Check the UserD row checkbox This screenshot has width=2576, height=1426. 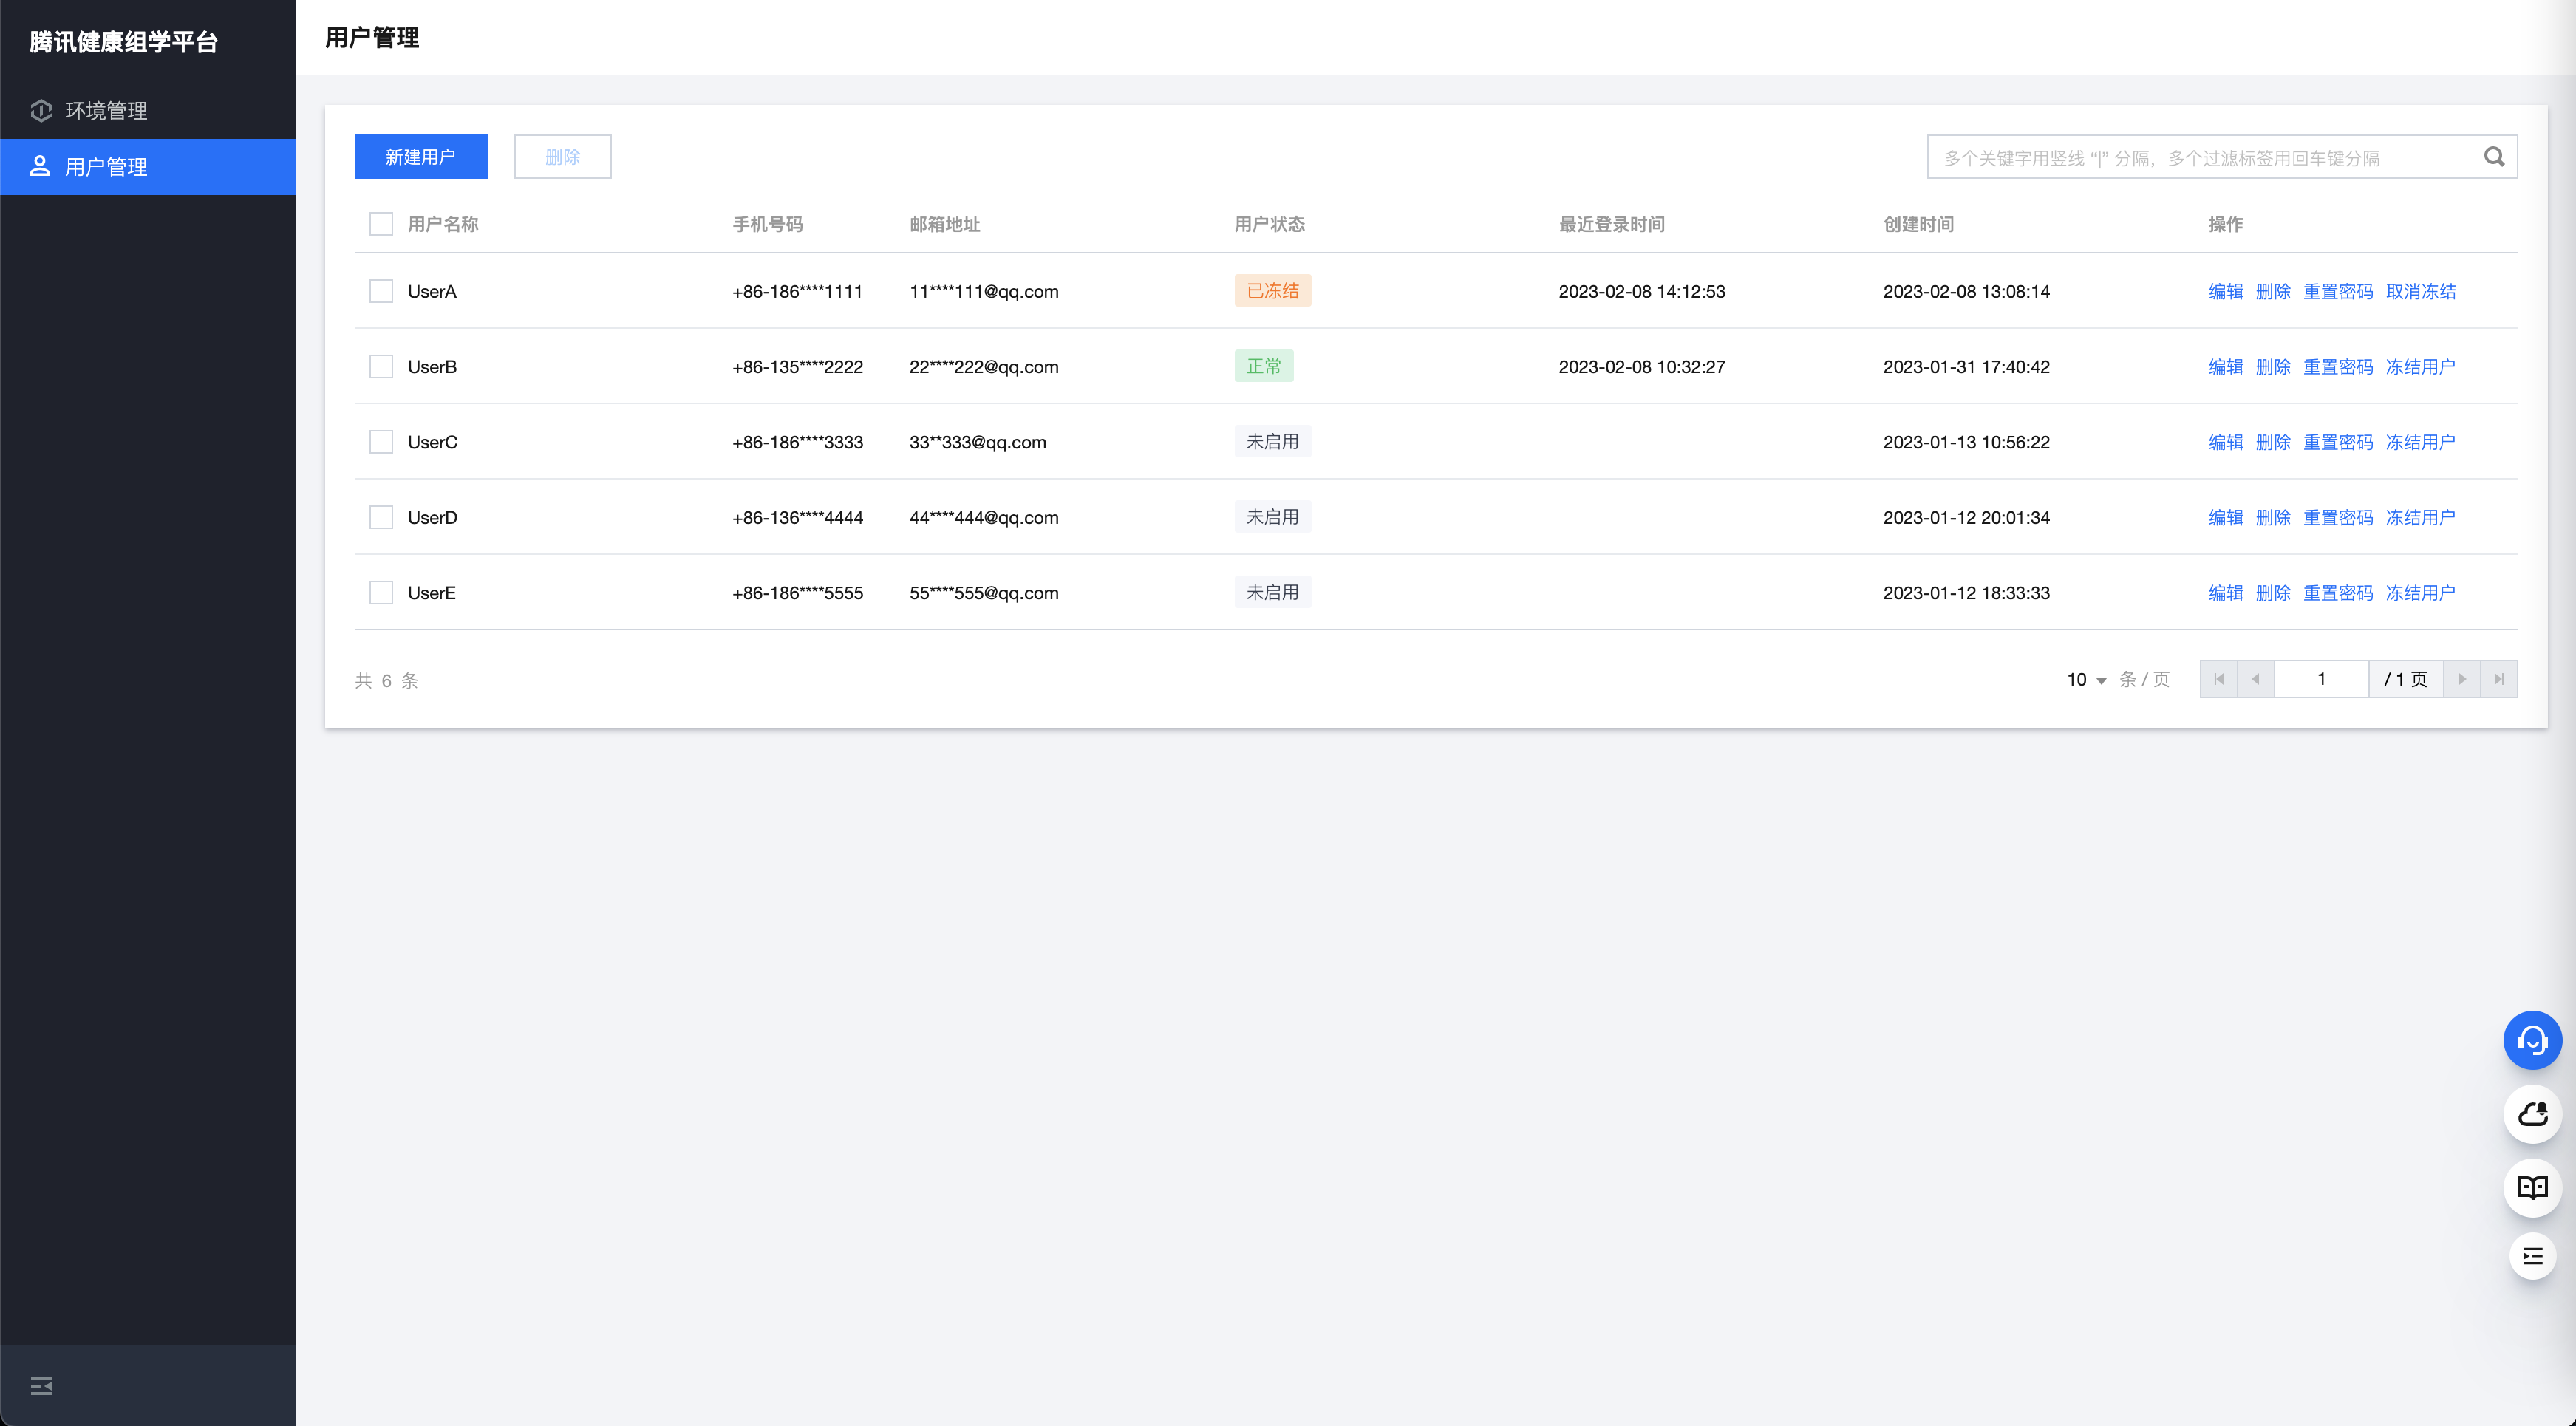tap(381, 517)
